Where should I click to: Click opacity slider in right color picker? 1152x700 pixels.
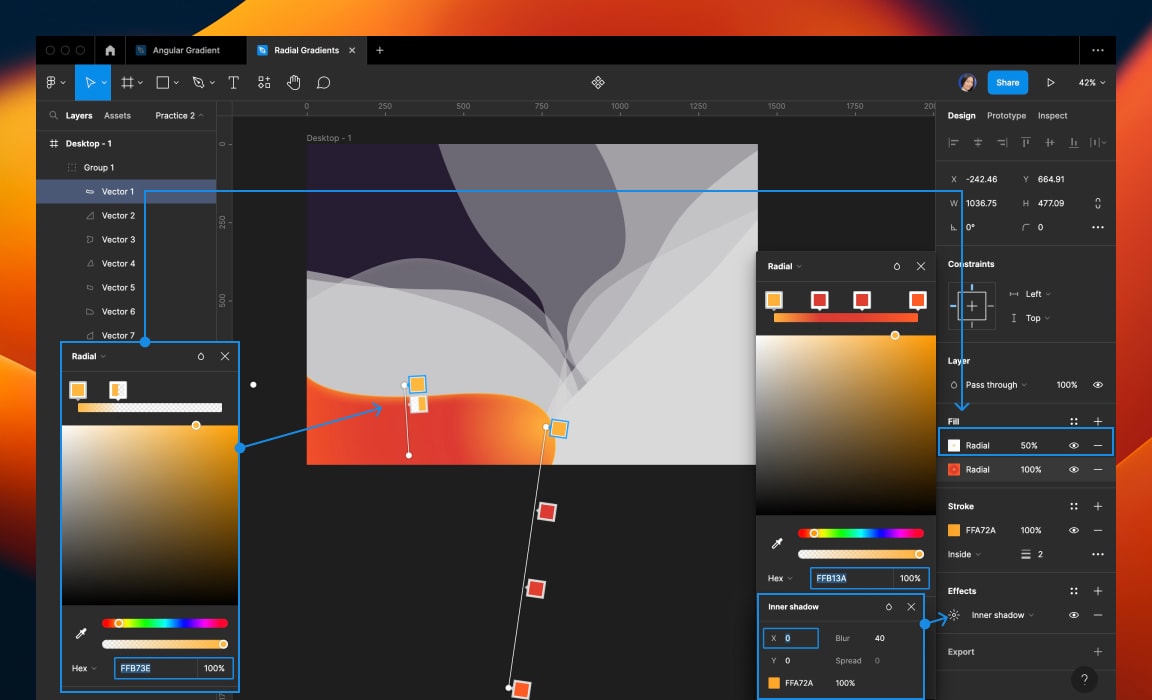tap(860, 554)
